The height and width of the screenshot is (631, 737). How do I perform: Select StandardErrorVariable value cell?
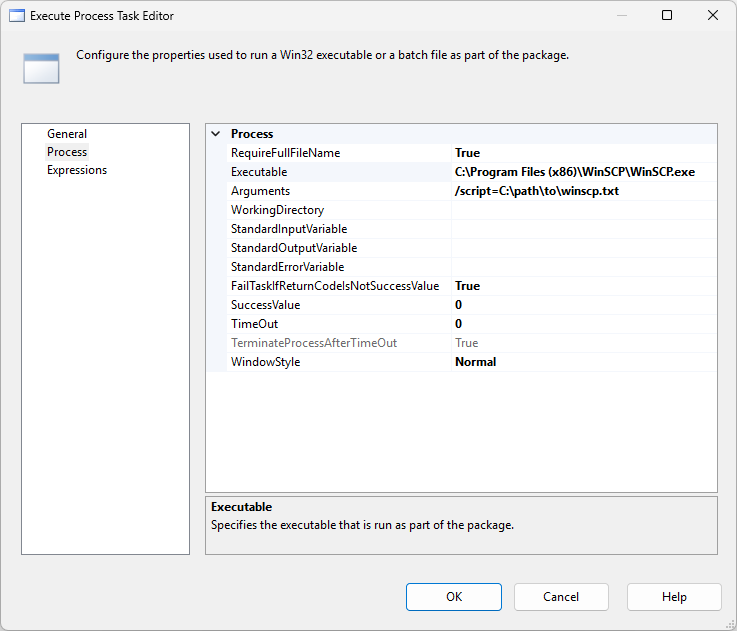coord(583,267)
